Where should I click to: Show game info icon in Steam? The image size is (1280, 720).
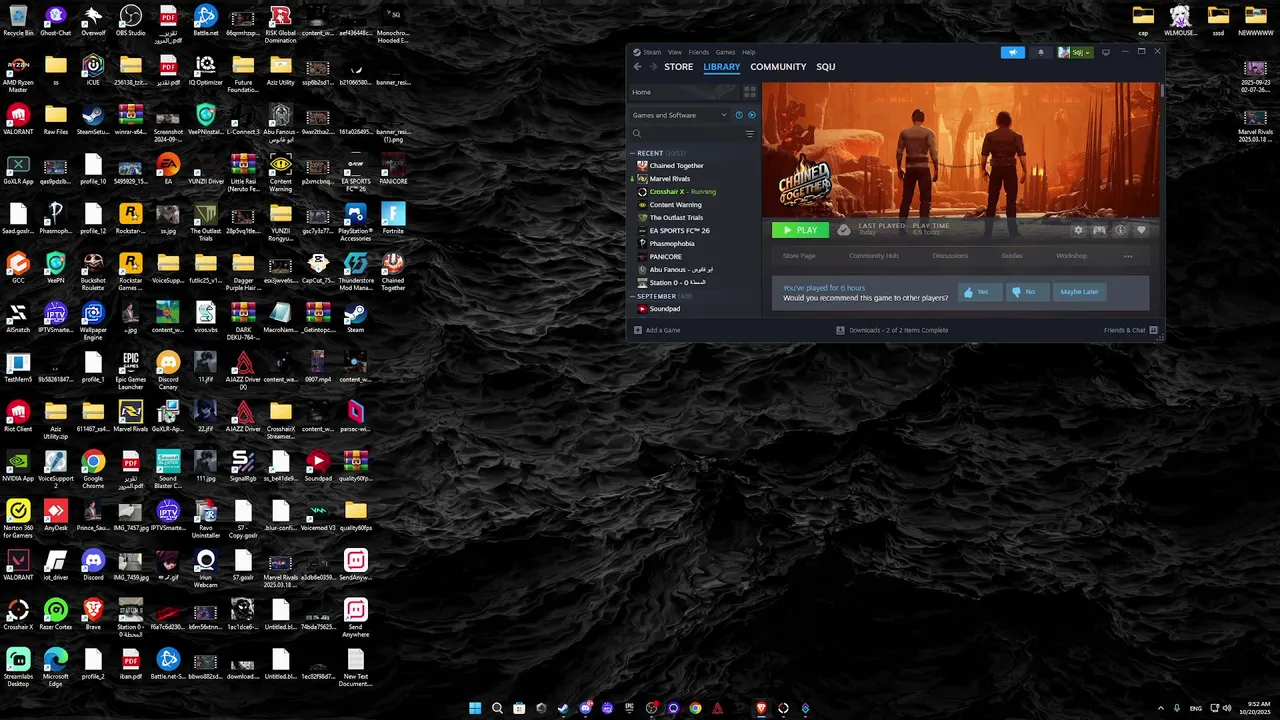point(1120,230)
